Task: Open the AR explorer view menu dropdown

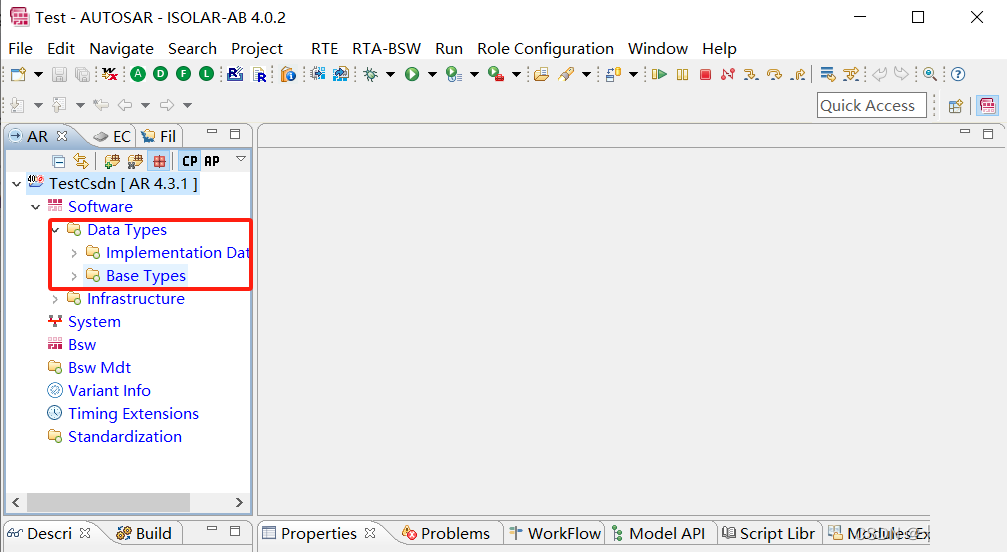Action: 240,159
